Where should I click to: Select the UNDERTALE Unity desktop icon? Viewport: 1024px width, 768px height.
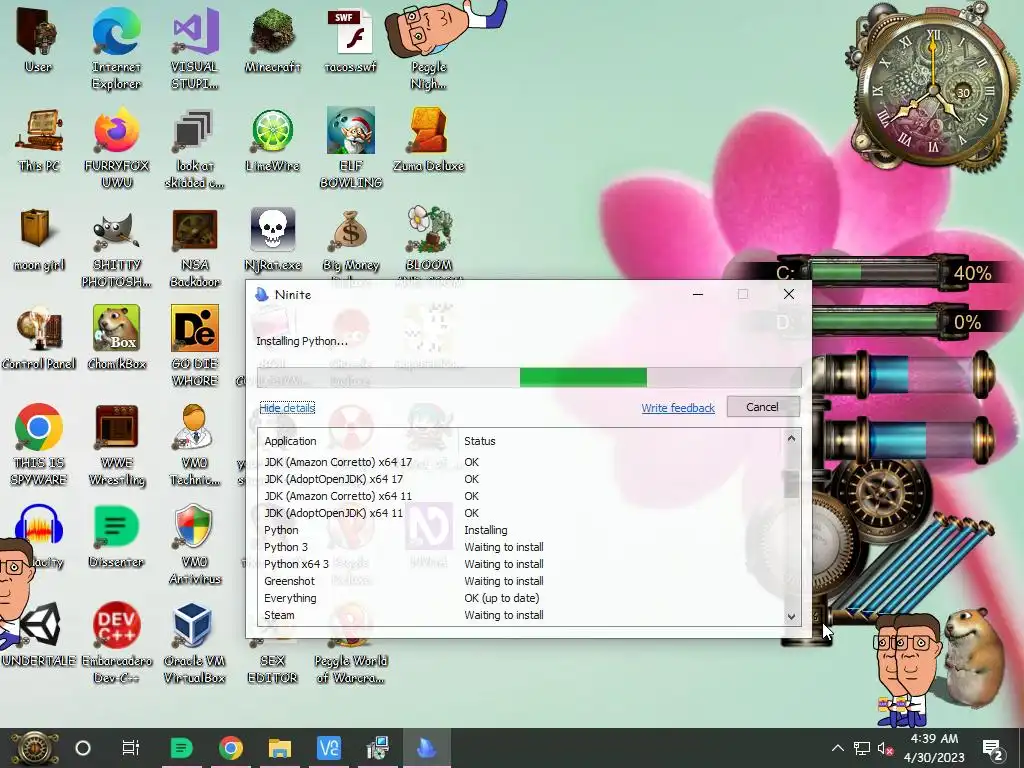[39, 635]
